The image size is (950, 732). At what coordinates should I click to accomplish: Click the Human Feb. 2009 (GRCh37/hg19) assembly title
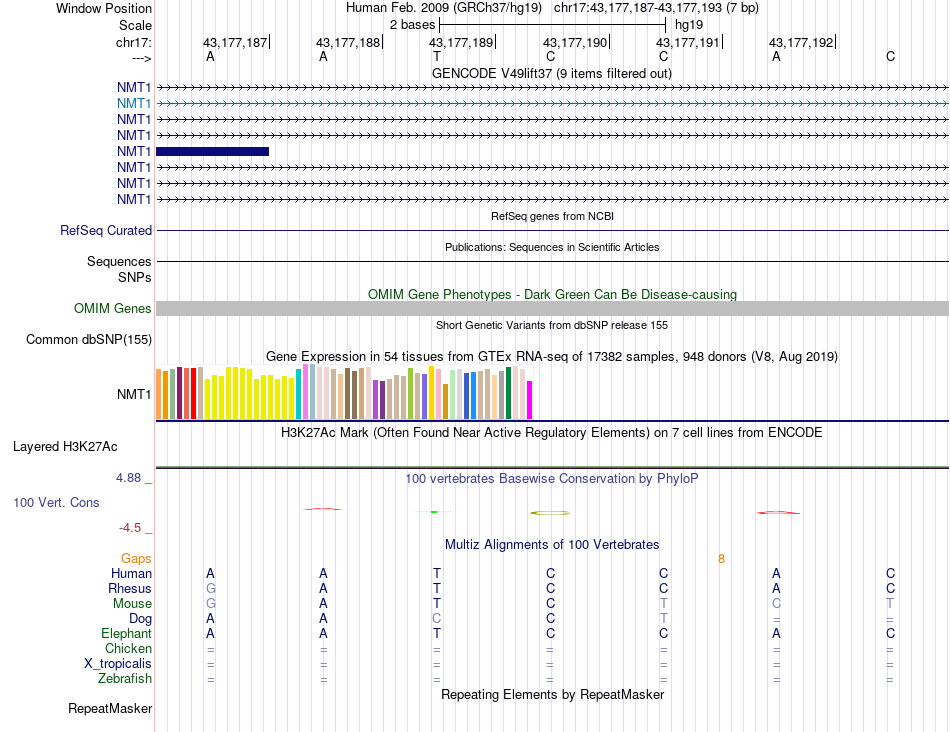446,8
